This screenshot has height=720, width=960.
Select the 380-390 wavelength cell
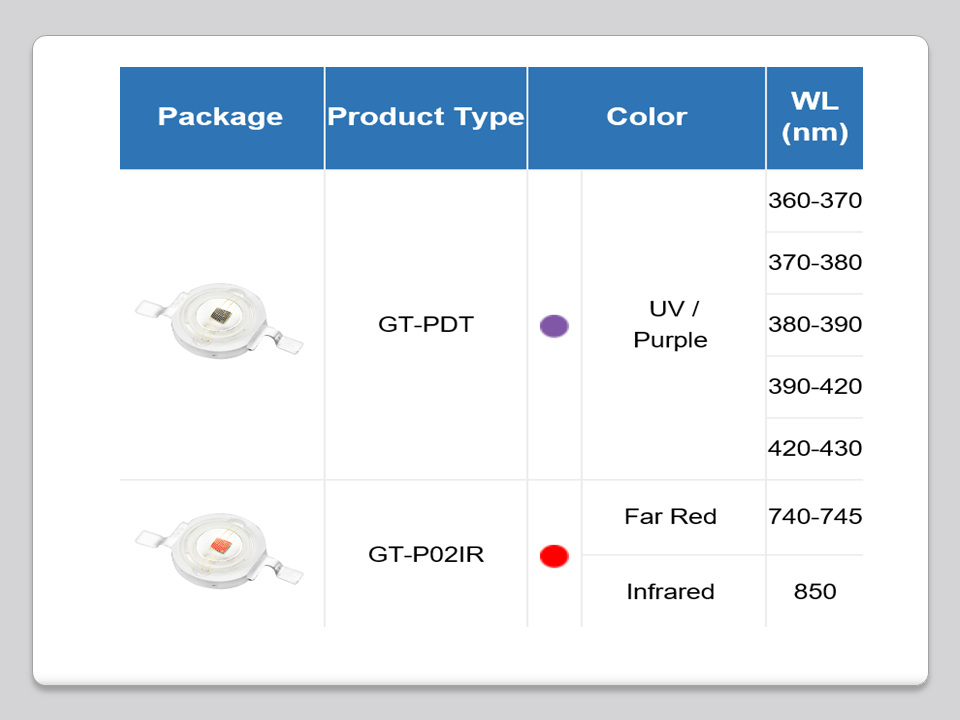[814, 325]
